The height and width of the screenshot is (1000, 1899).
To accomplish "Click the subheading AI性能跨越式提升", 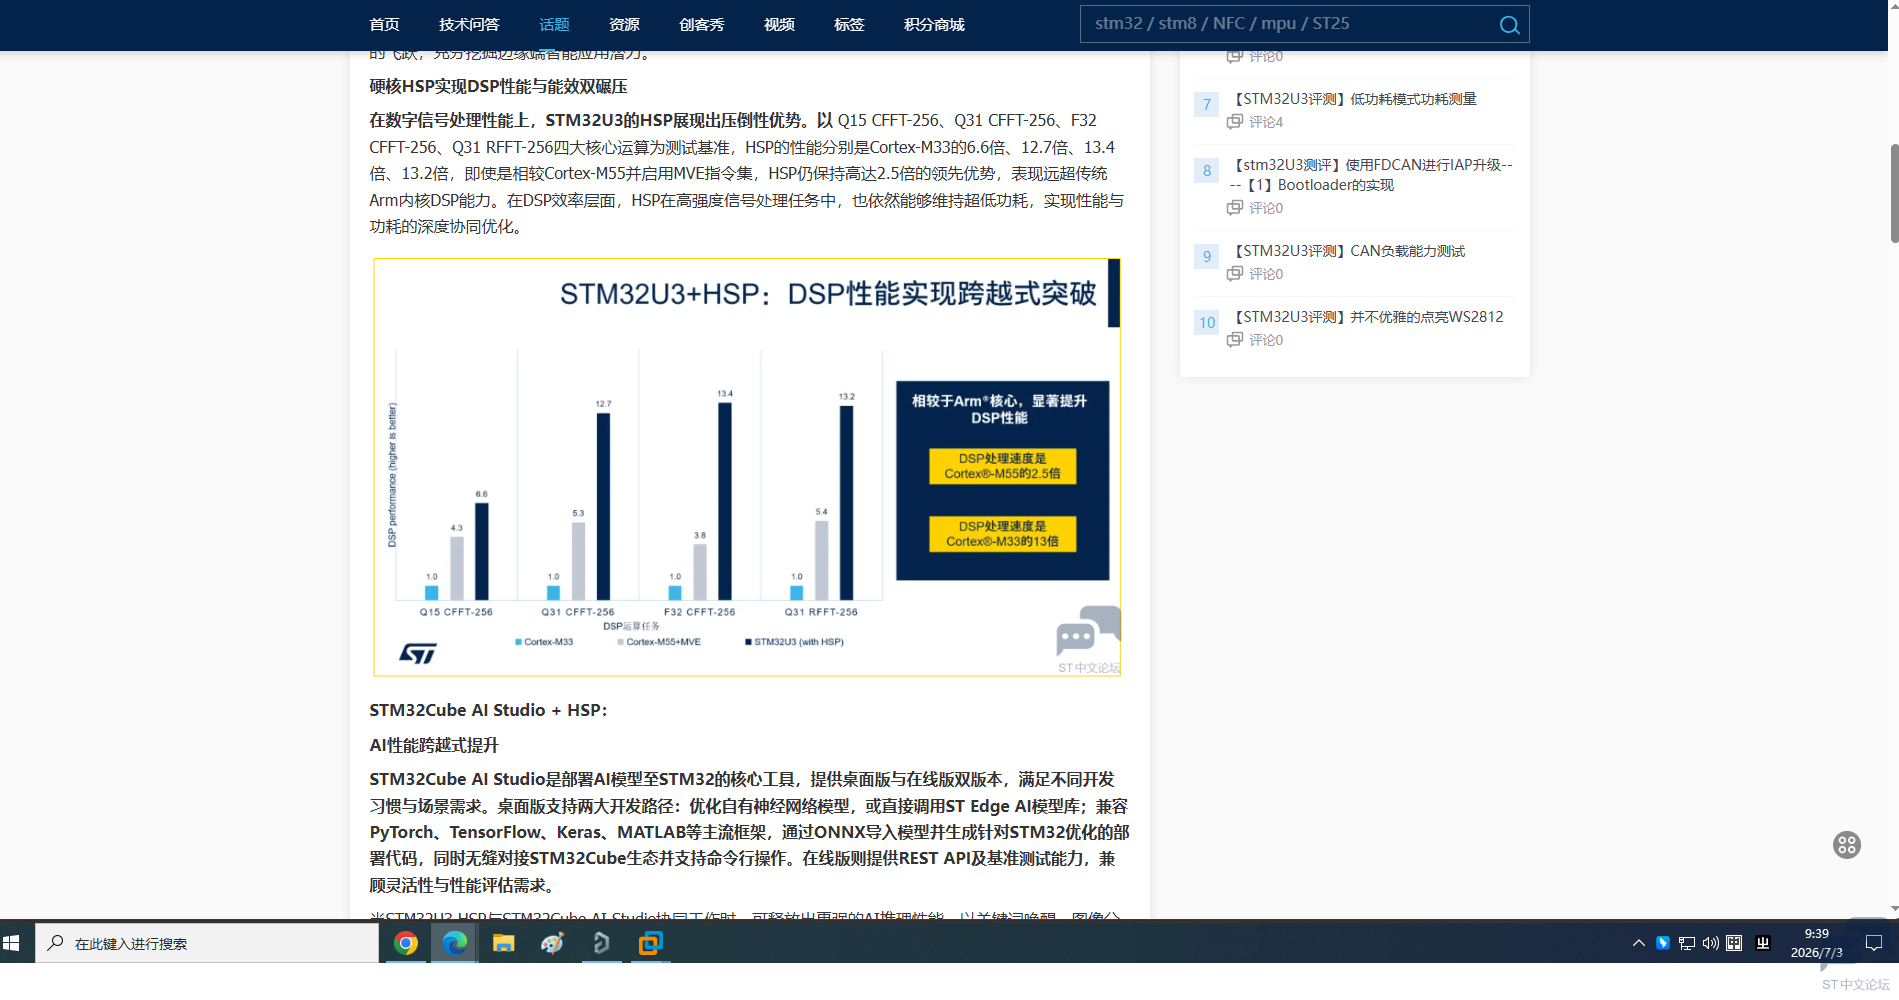I will pos(434,745).
